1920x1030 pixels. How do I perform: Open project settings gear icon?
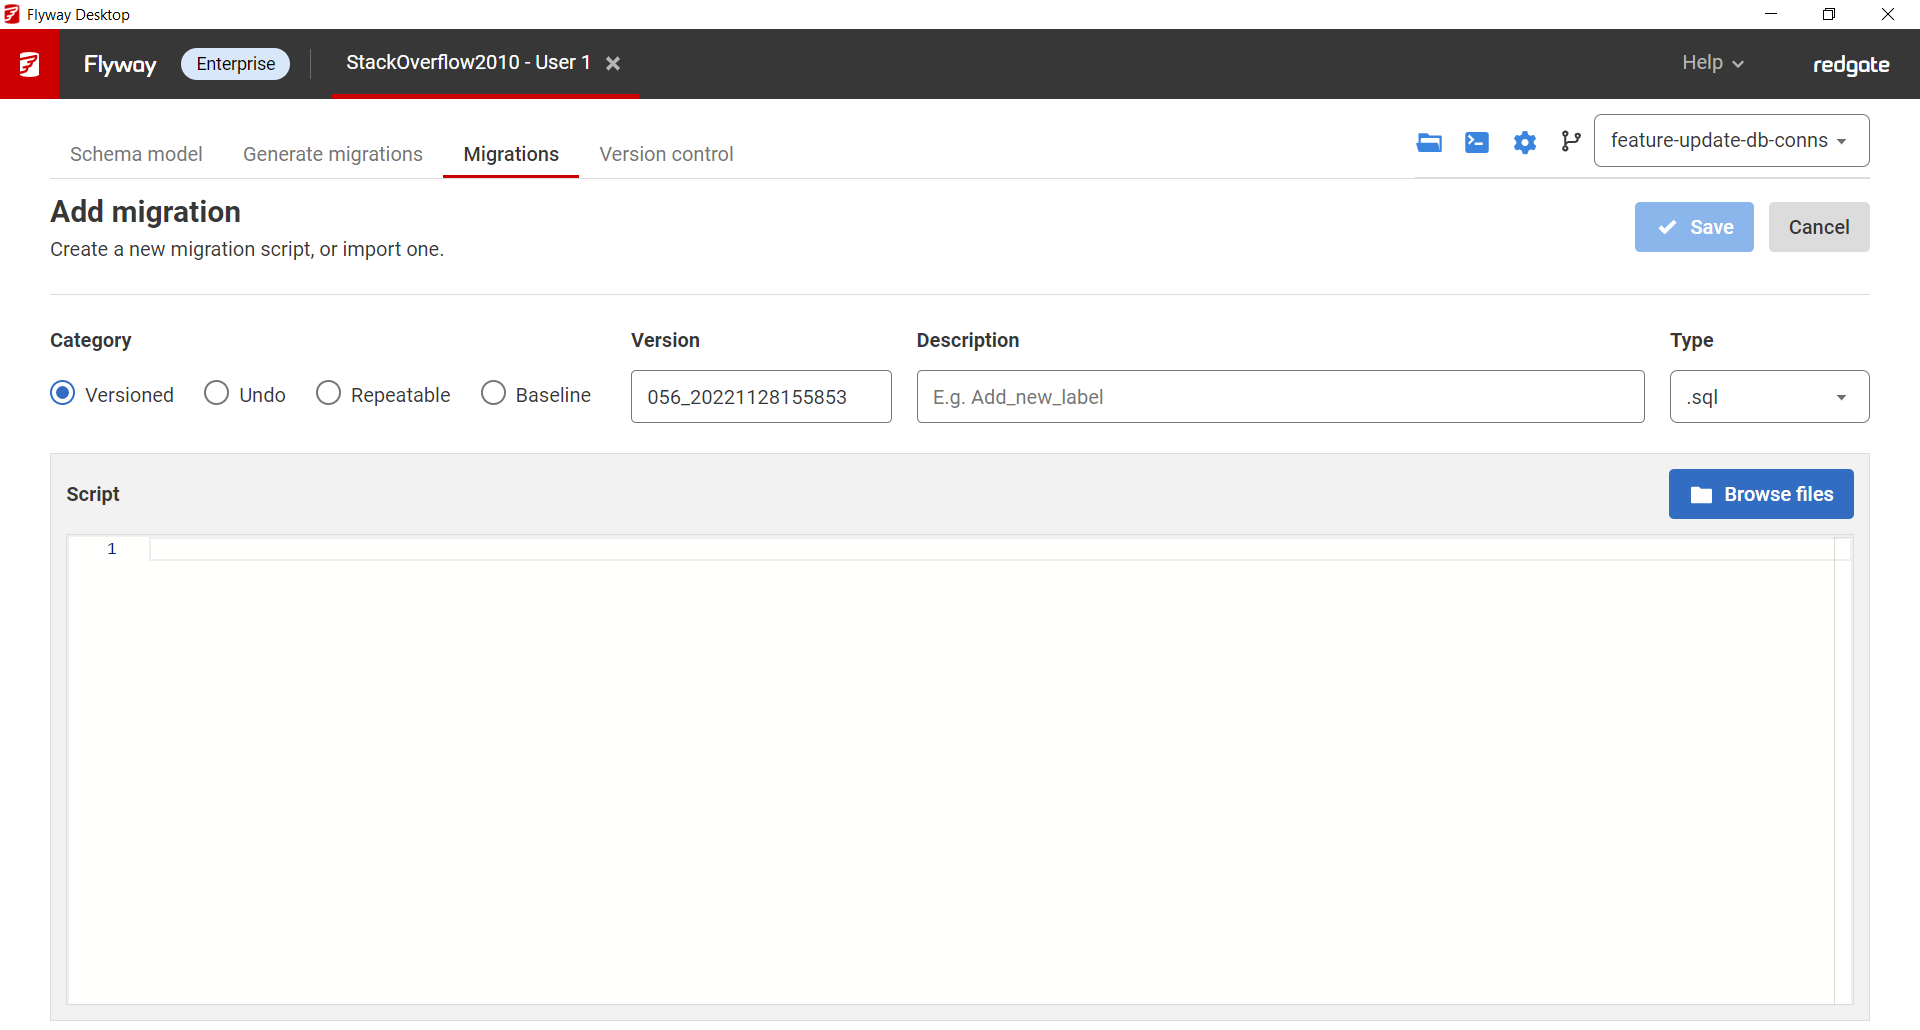[x=1524, y=142]
